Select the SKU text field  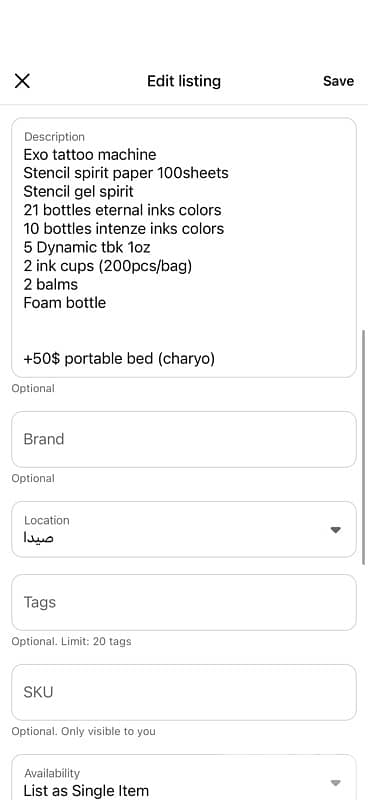pyautogui.click(x=184, y=692)
